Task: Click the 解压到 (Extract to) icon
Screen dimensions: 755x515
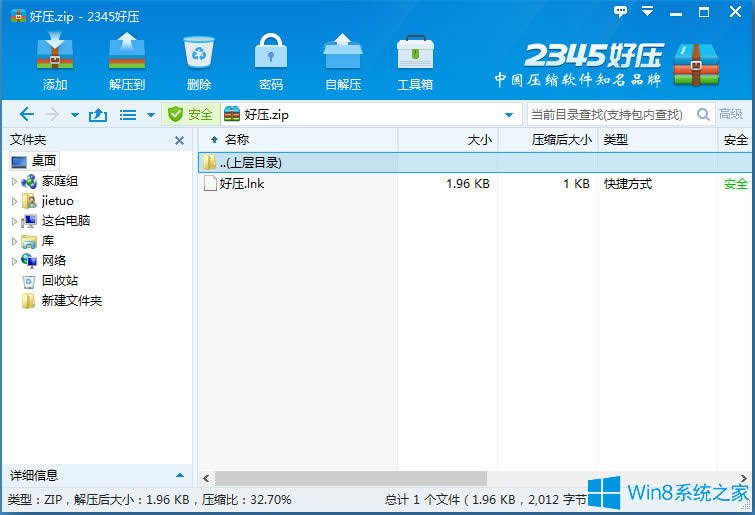Action: click(127, 59)
